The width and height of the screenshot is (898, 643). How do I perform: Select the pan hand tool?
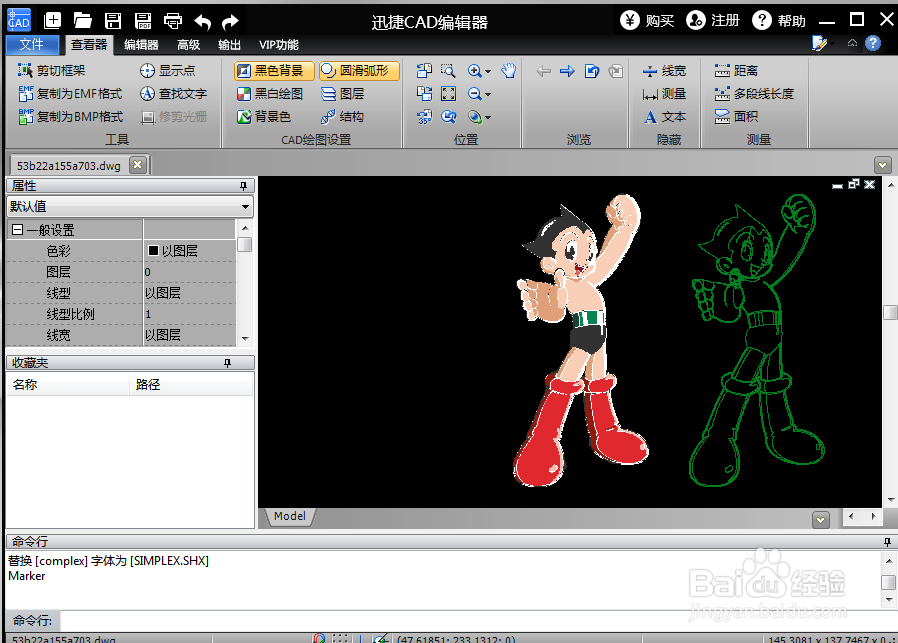[x=509, y=70]
